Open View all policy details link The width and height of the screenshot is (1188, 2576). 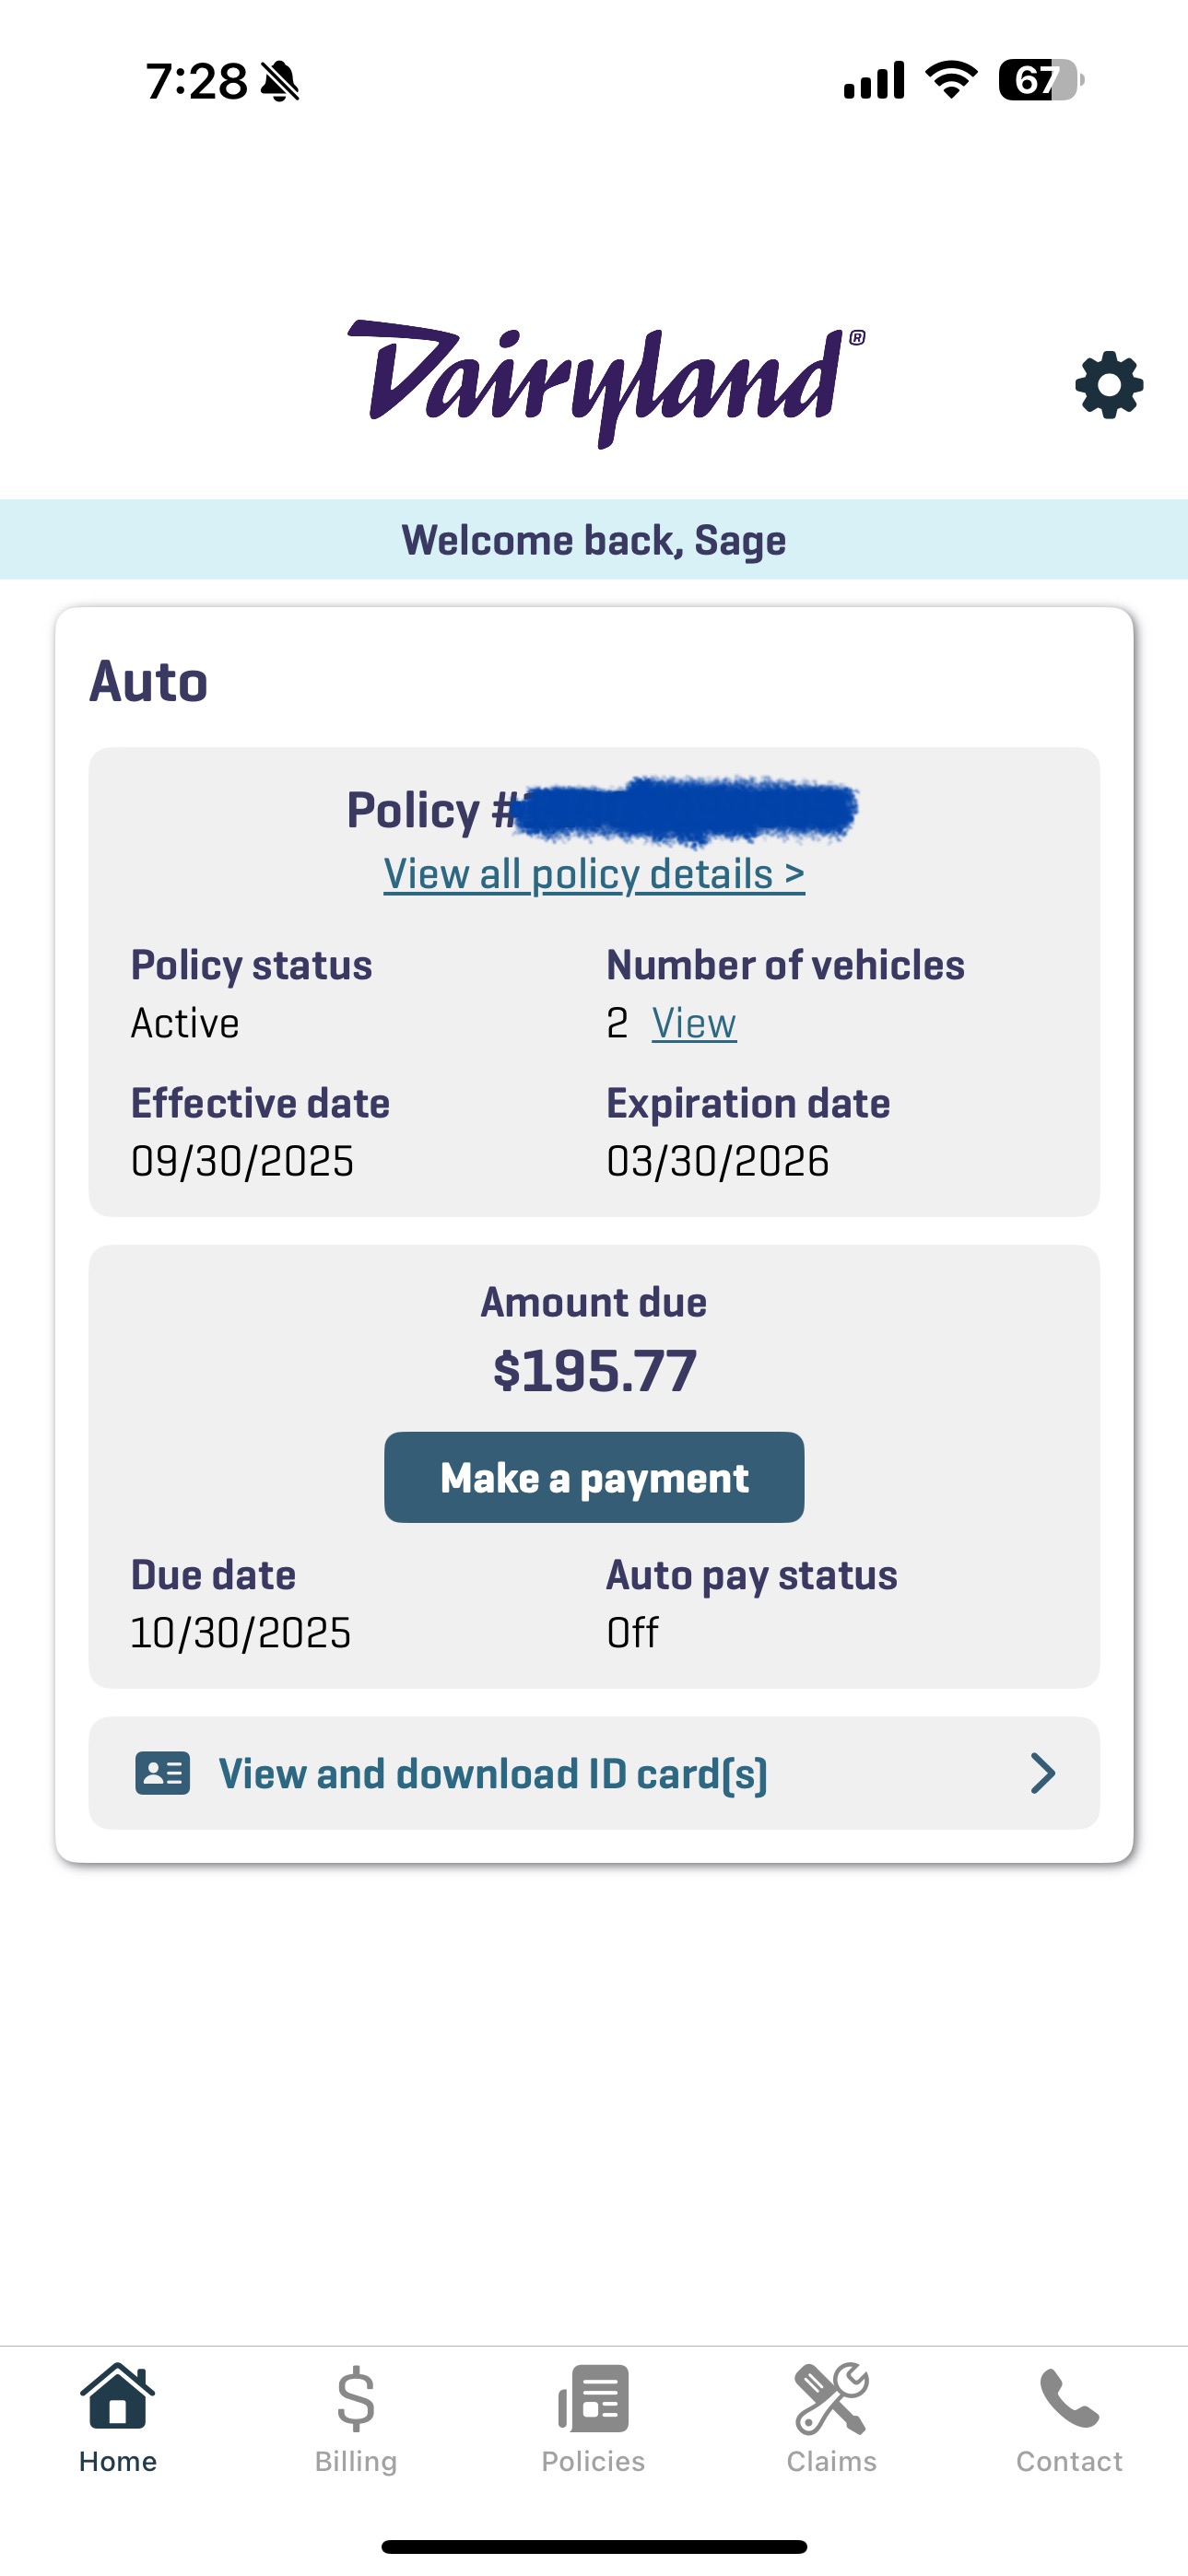click(x=594, y=874)
